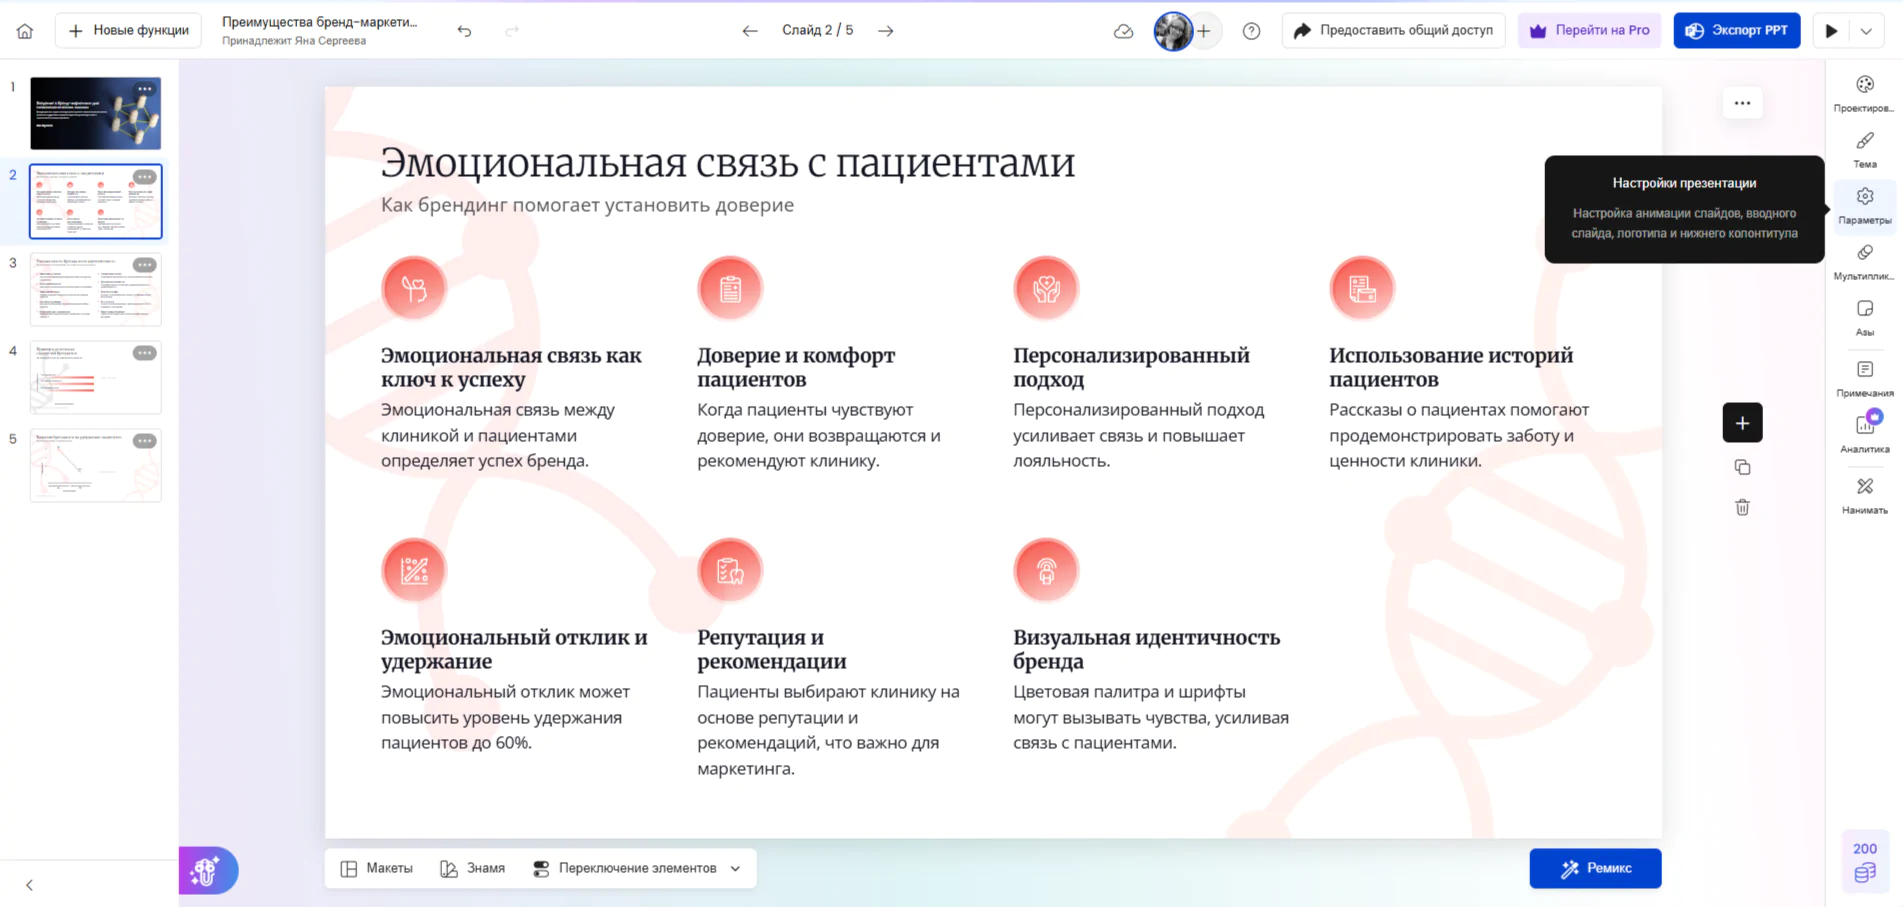Viewport: 1903px width, 907px height.
Task: Start the presentation play button
Action: [1831, 31]
